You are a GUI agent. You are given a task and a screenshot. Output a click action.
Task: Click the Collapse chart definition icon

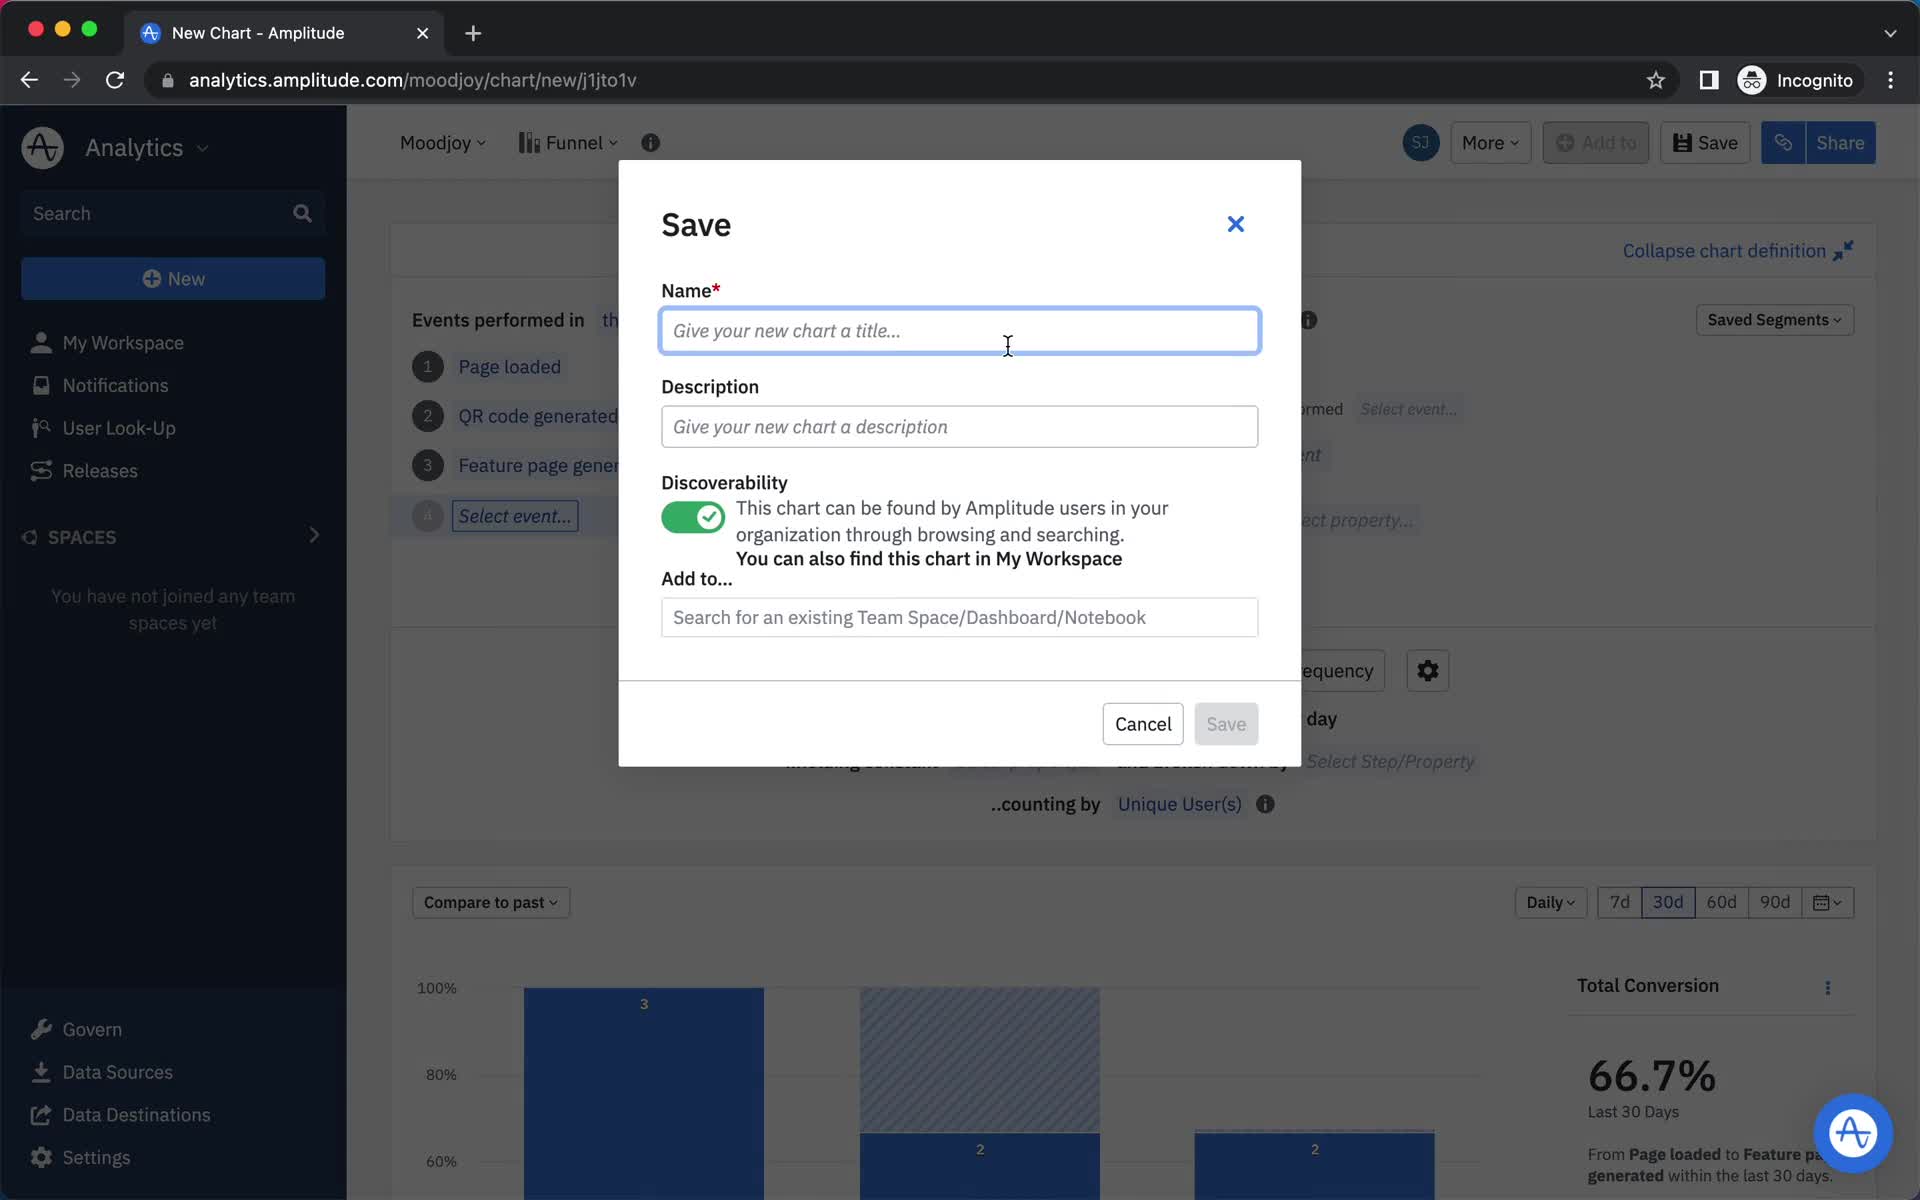pos(1844,250)
